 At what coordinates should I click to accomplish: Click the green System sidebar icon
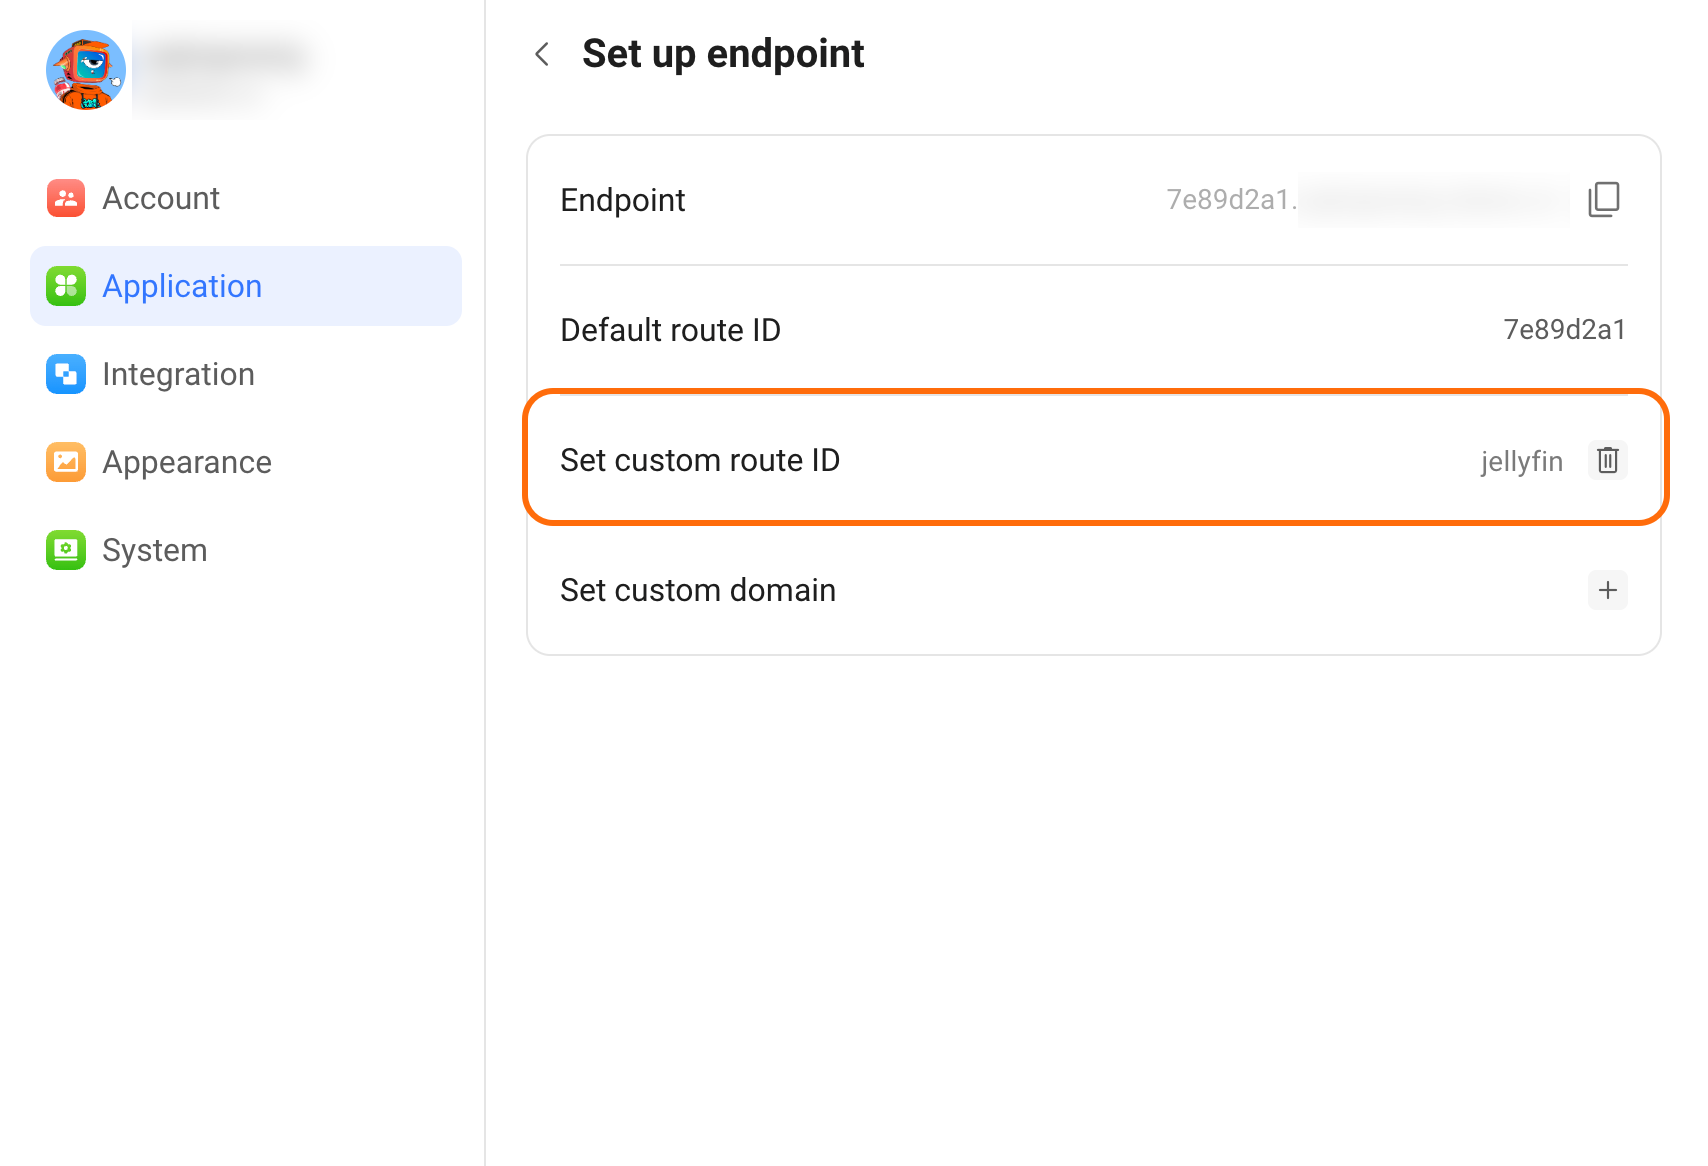click(66, 550)
